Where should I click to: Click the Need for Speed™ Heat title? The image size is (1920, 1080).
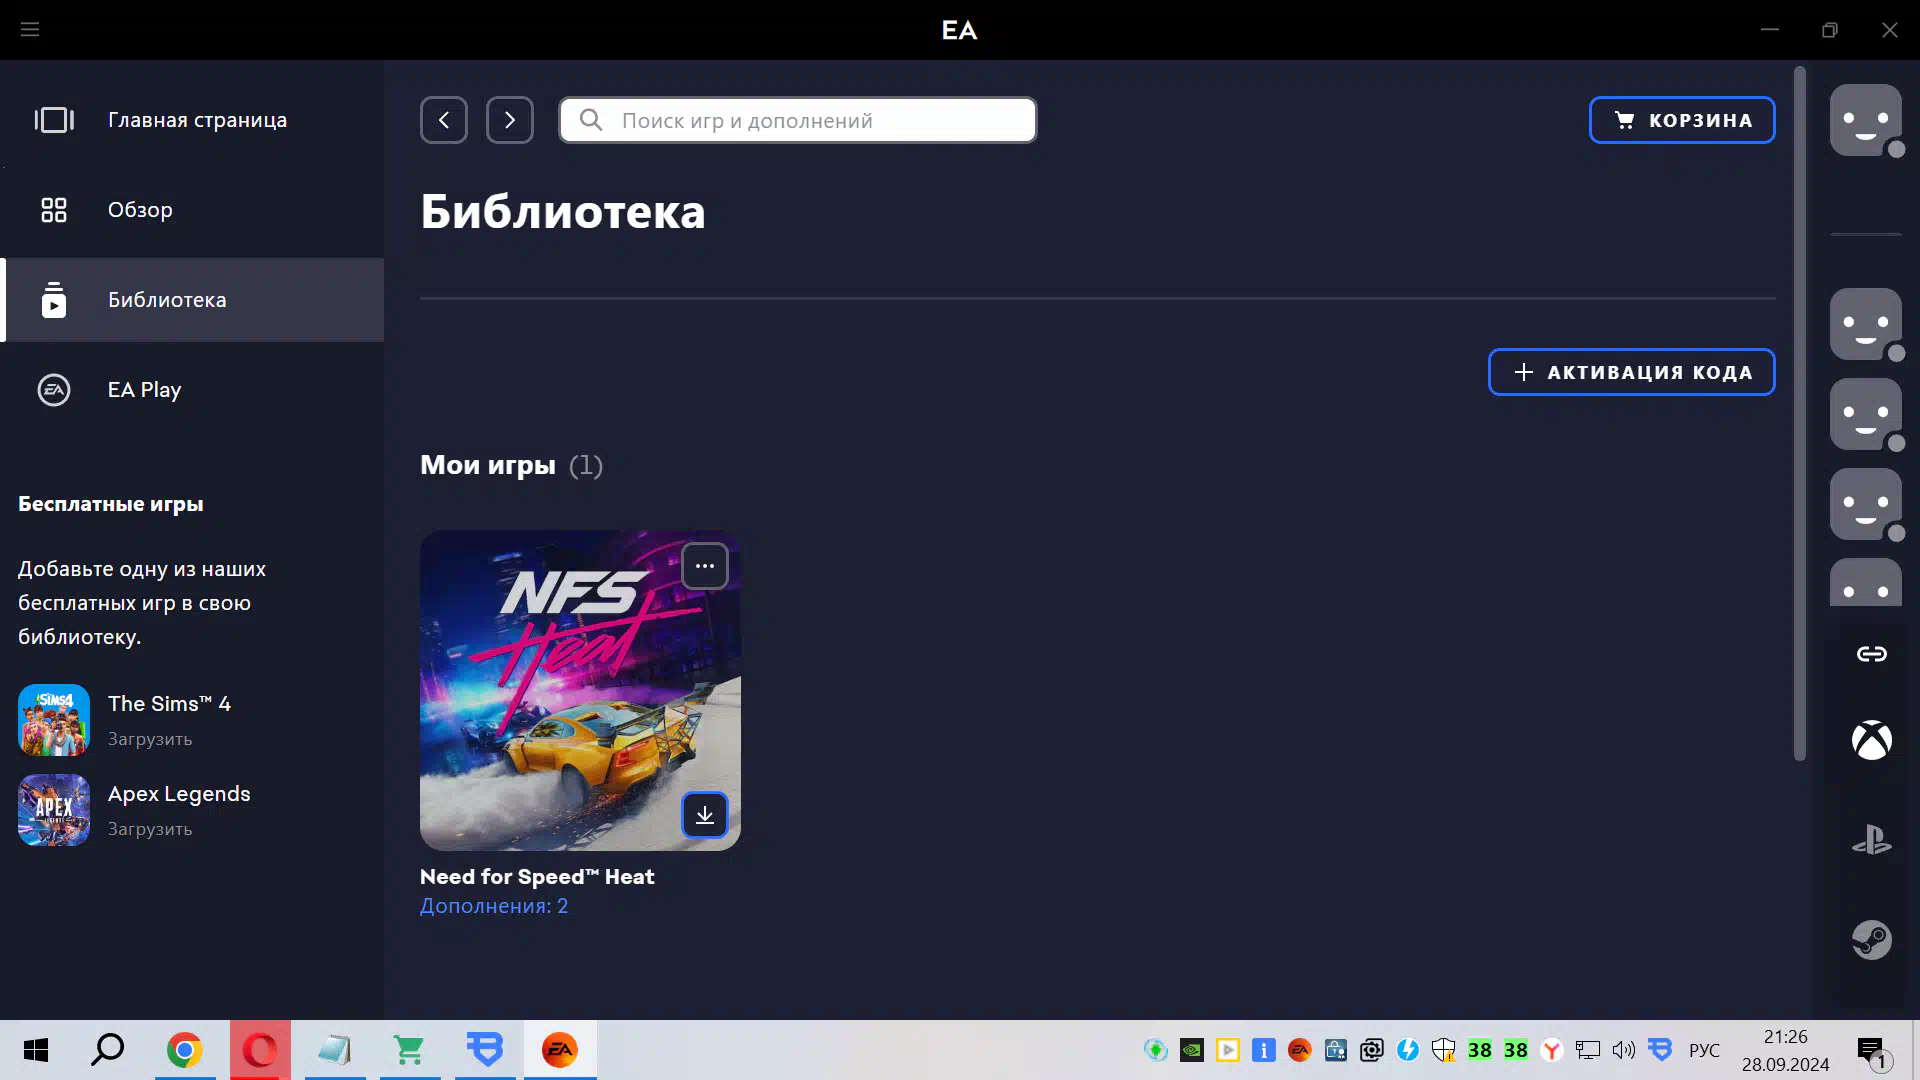tap(537, 877)
